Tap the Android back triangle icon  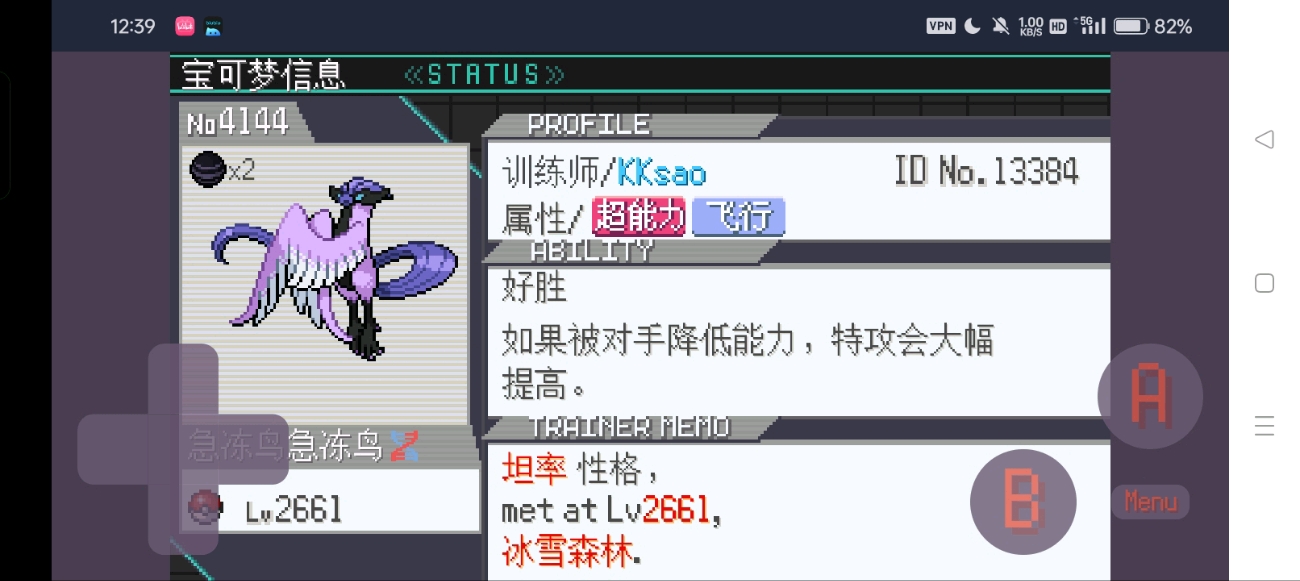pos(1264,139)
